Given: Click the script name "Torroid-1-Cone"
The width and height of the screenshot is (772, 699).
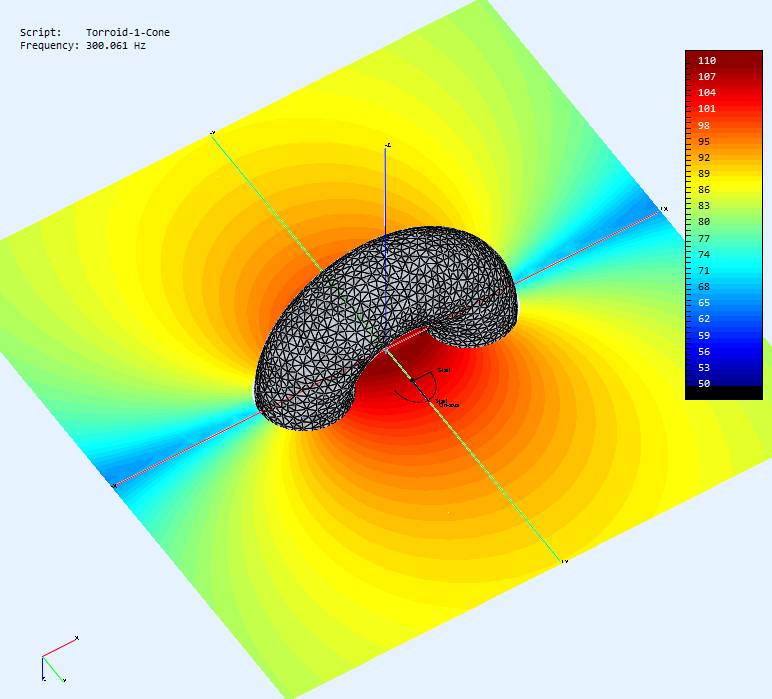Looking at the screenshot, I should 128,32.
